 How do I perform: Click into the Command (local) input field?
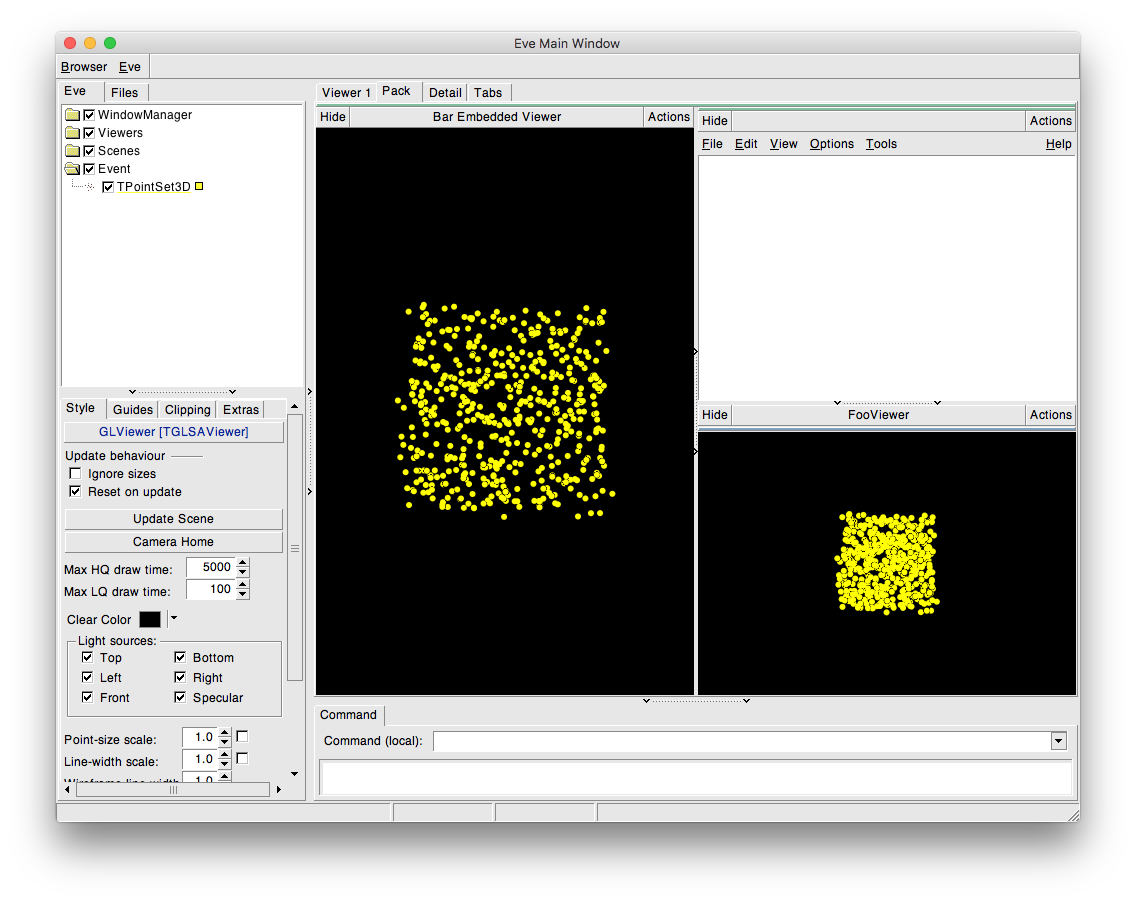click(740, 741)
